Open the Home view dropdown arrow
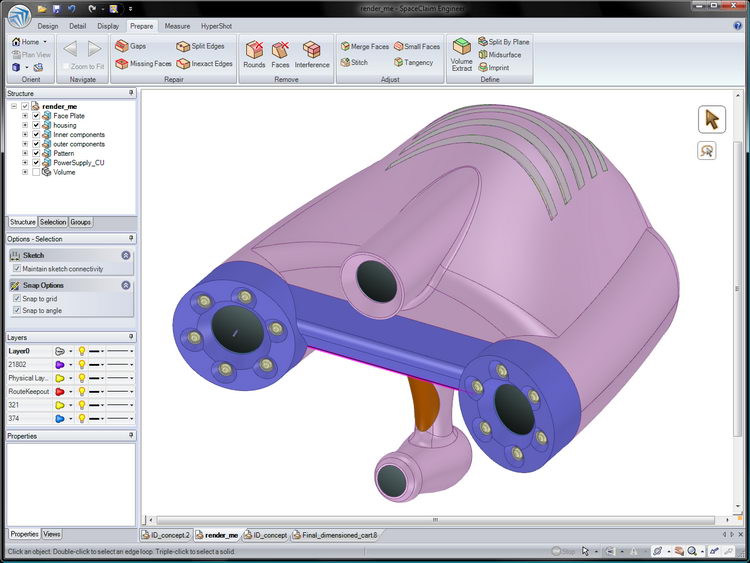Viewport: 750px width, 563px height. [44, 42]
